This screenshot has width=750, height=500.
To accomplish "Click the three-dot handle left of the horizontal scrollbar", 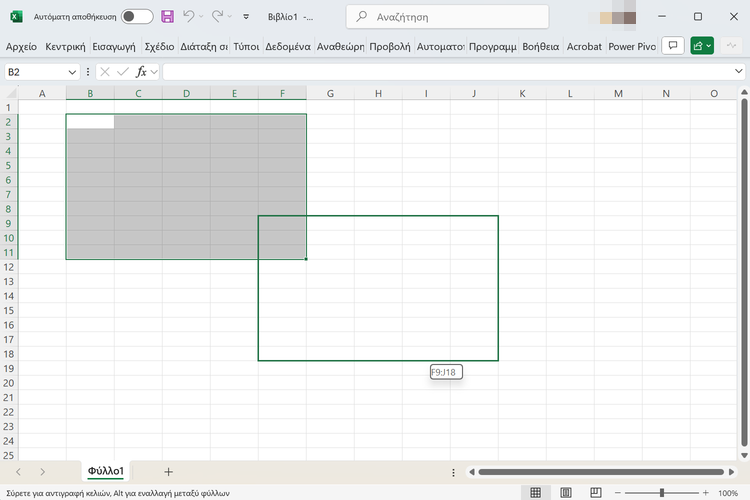I will (453, 472).
